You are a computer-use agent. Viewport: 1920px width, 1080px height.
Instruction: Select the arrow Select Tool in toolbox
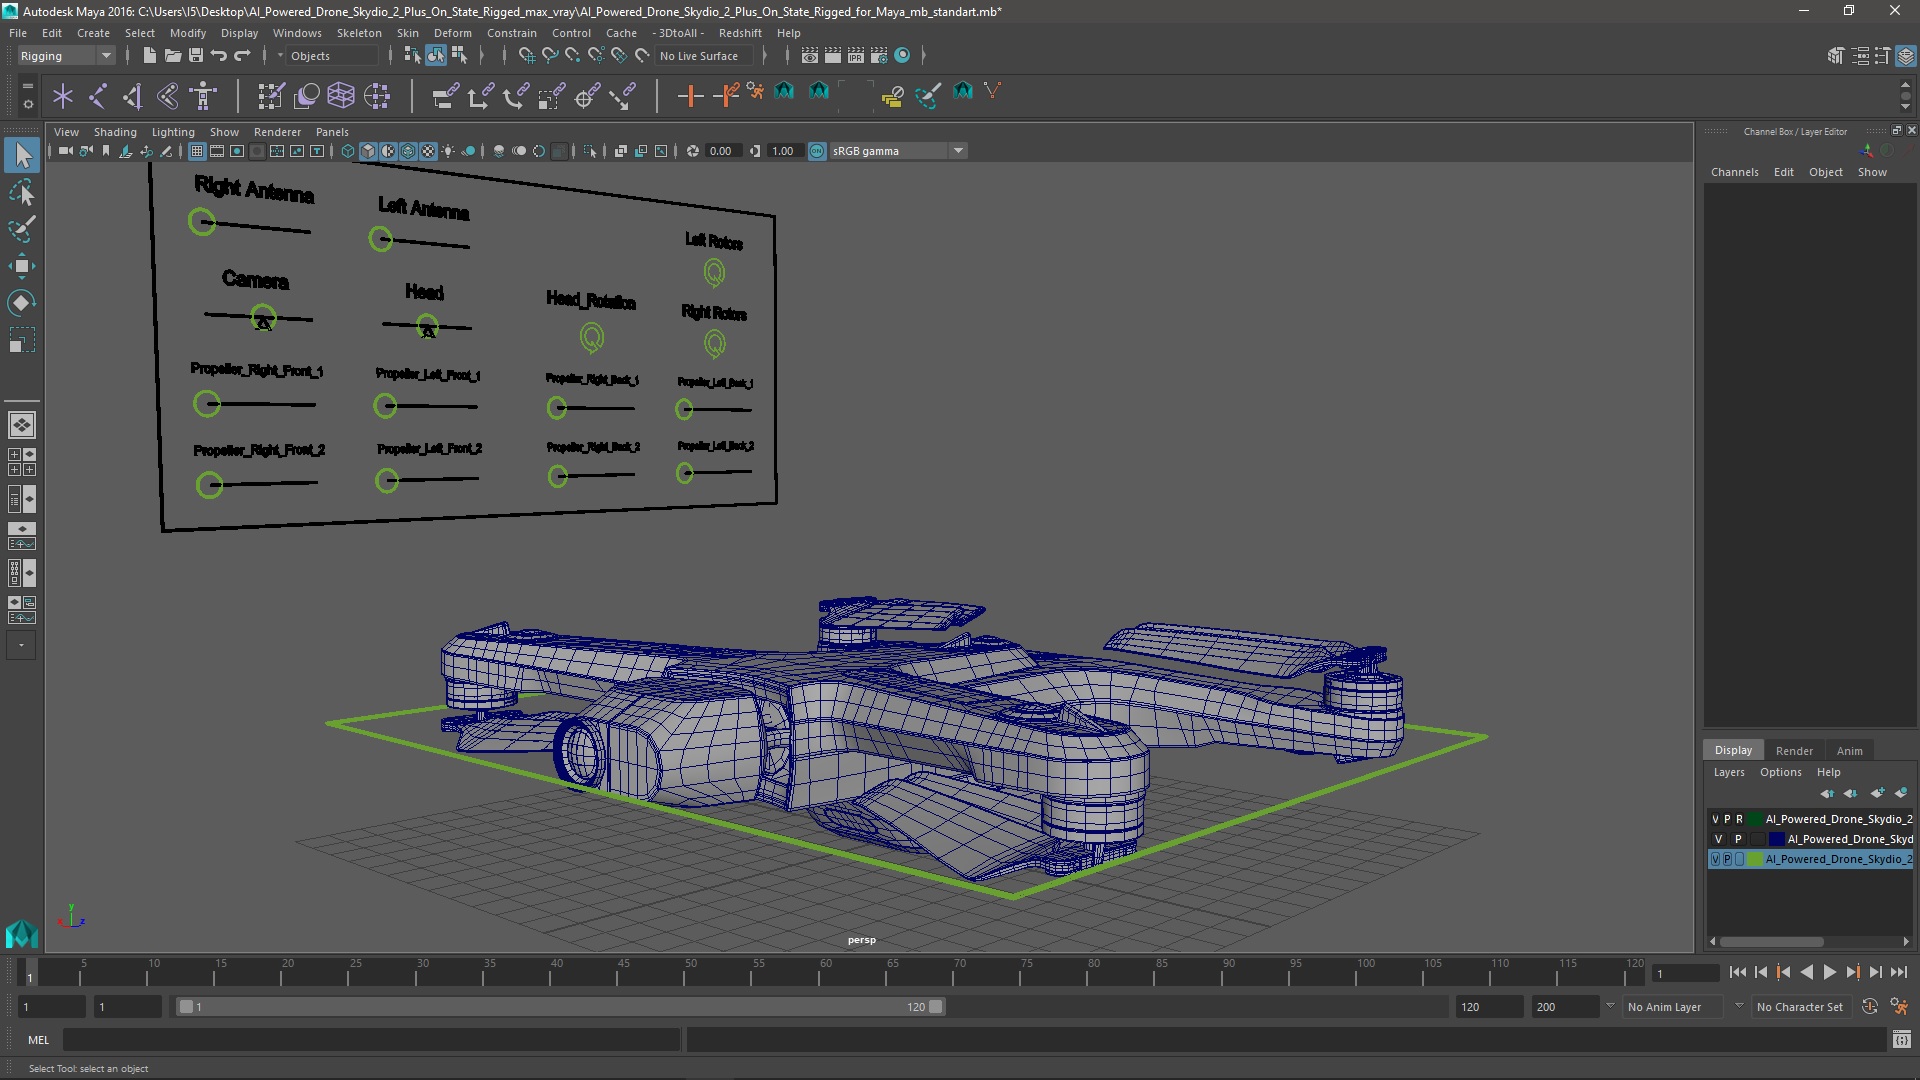point(22,155)
